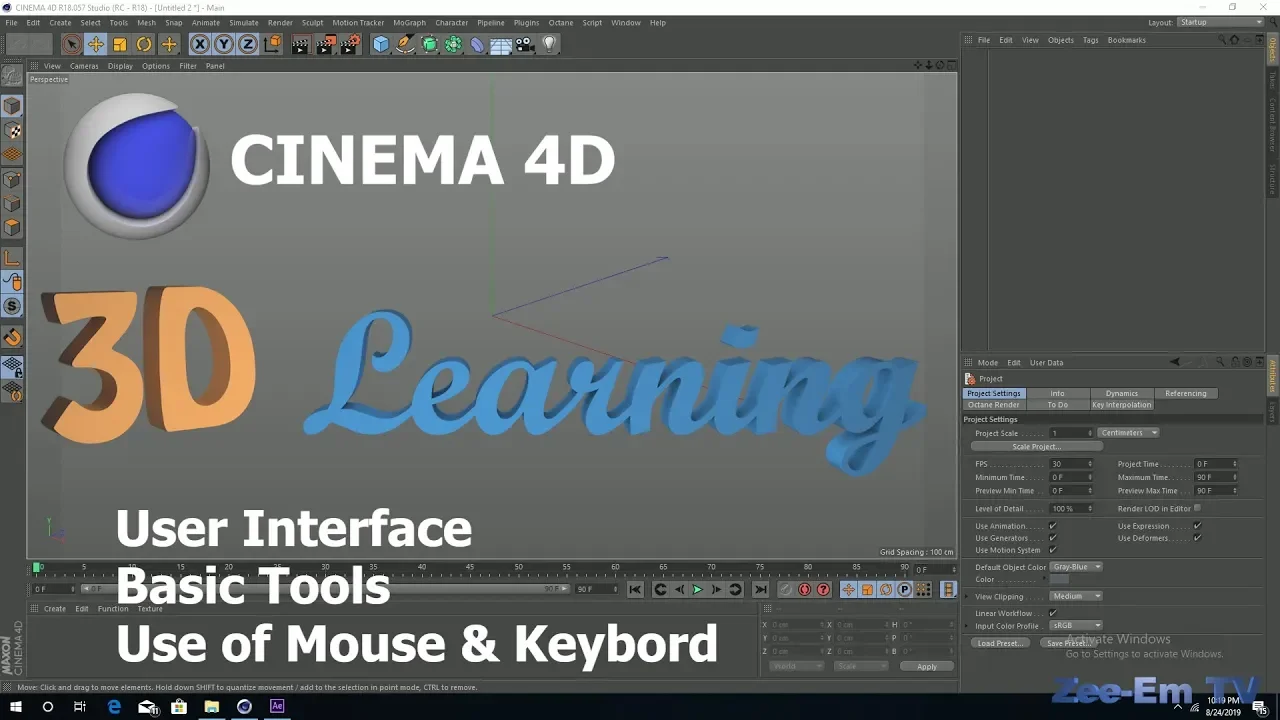
Task: Open Default Object Color Gray-Blue dropdown
Action: coord(1075,567)
